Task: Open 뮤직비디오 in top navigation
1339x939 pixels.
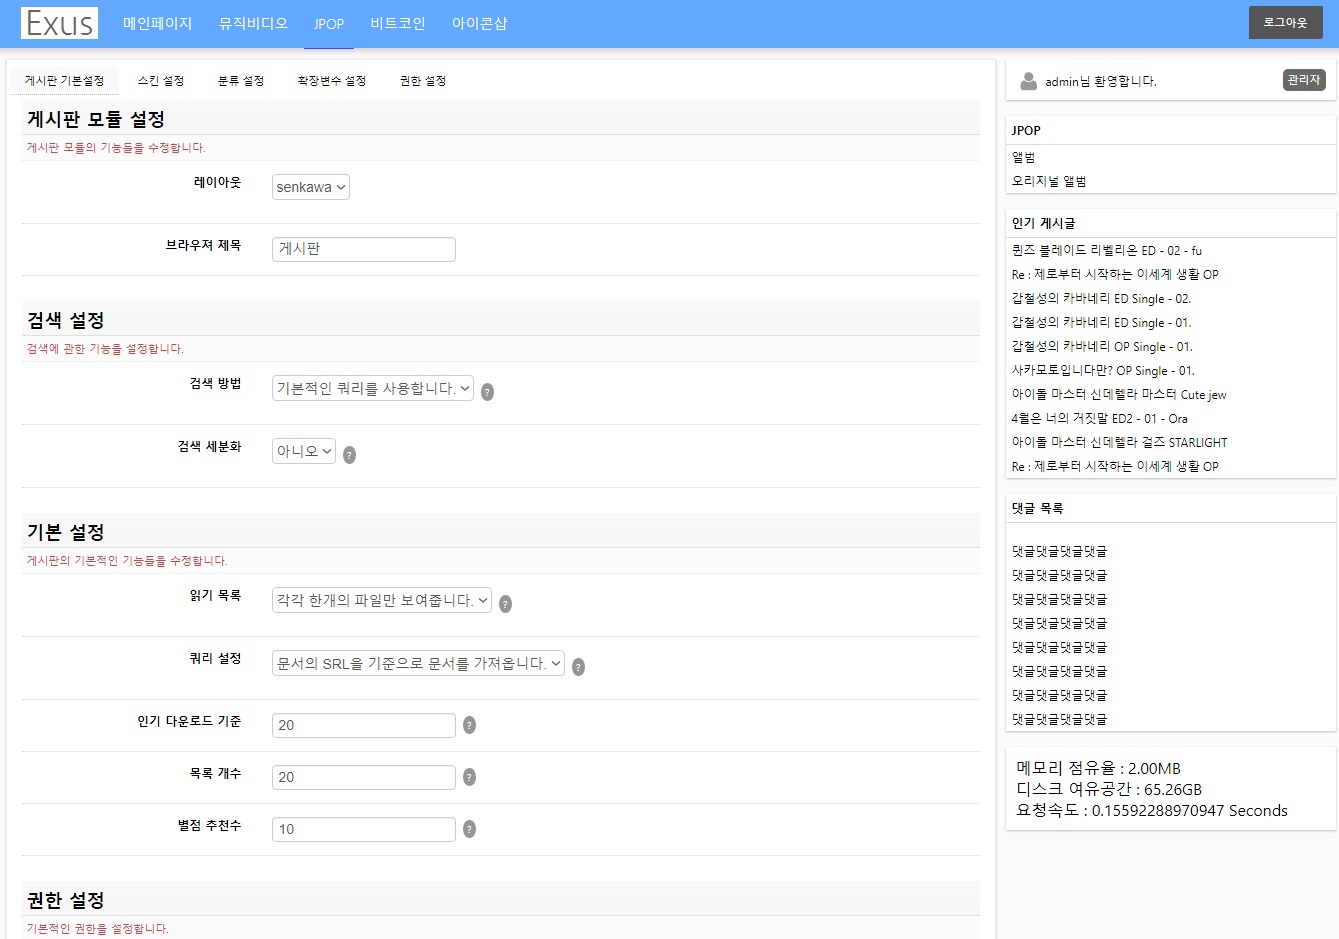Action: point(253,23)
